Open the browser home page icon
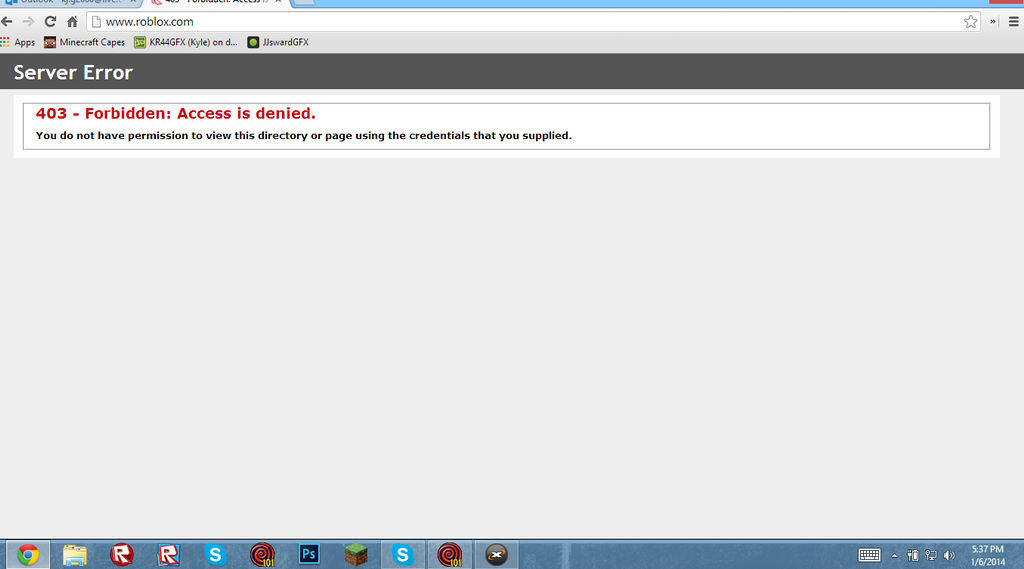This screenshot has width=1024, height=569. coord(72,22)
